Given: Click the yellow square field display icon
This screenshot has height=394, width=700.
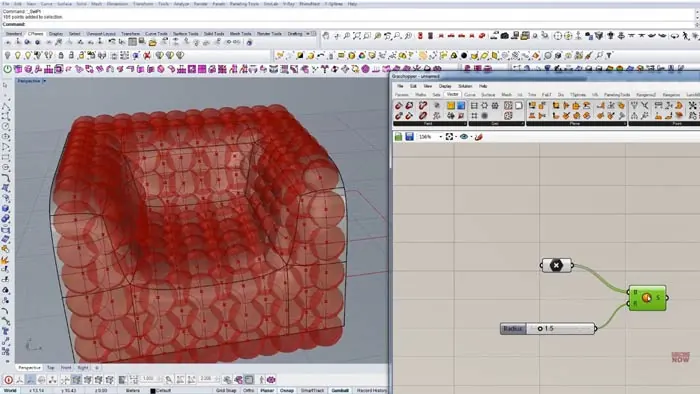Looking at the screenshot, I should coord(450,106).
